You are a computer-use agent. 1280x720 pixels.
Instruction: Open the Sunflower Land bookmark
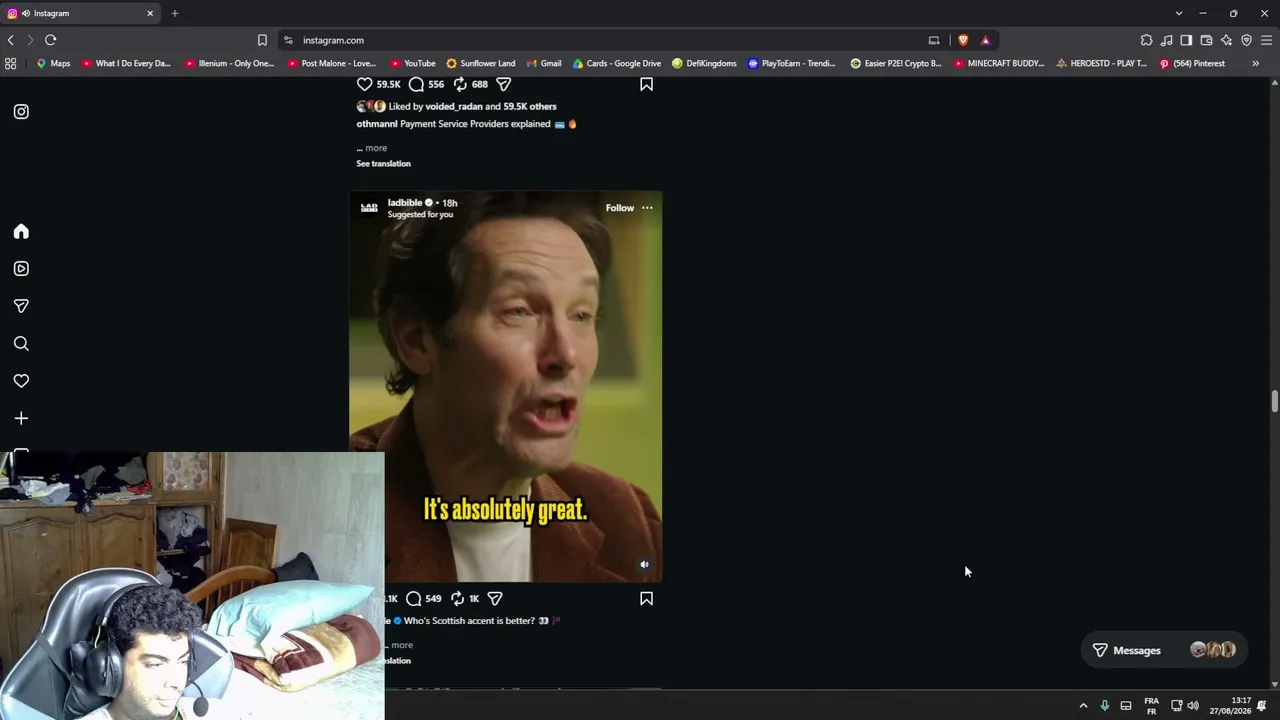[x=481, y=63]
